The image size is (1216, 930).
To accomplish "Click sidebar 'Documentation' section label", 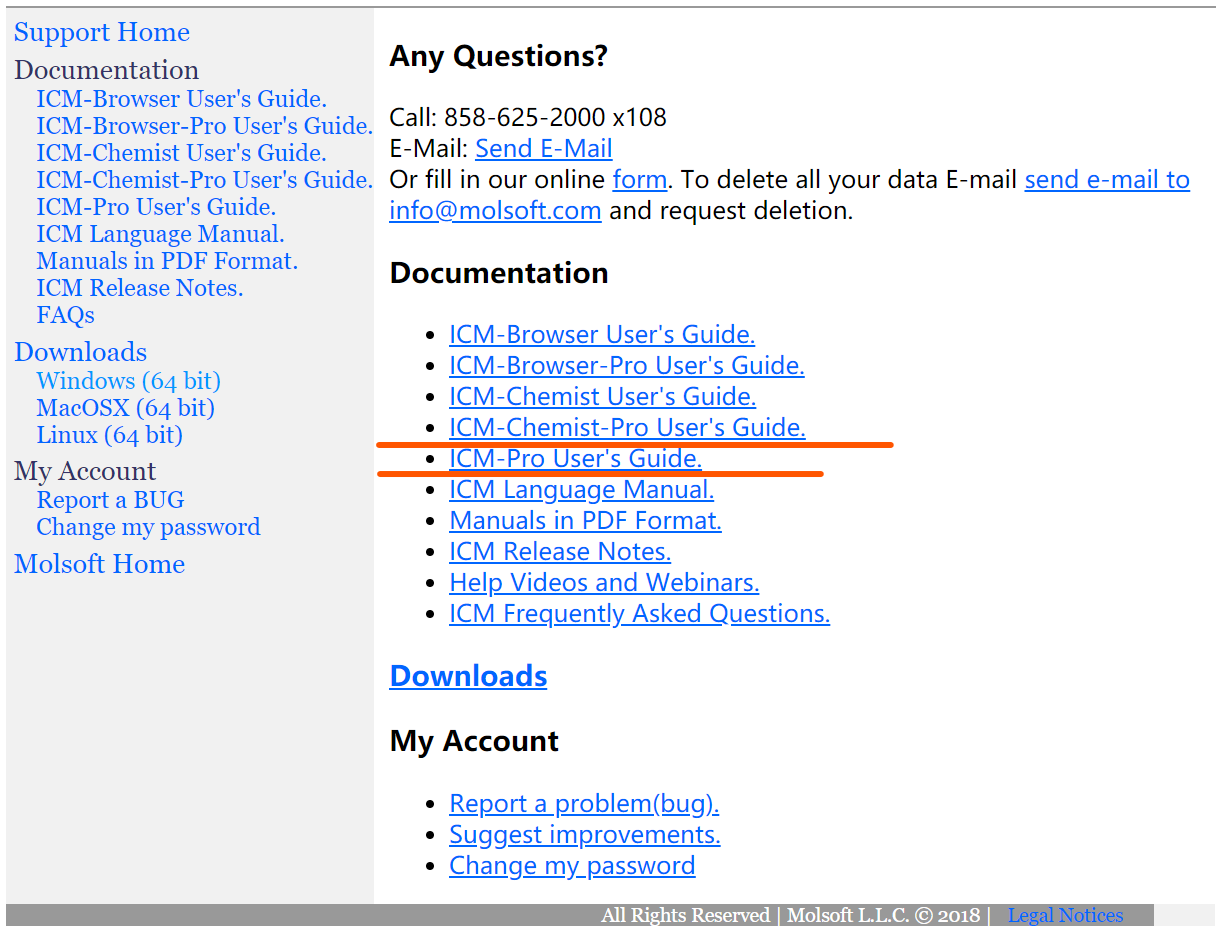I will (106, 70).
